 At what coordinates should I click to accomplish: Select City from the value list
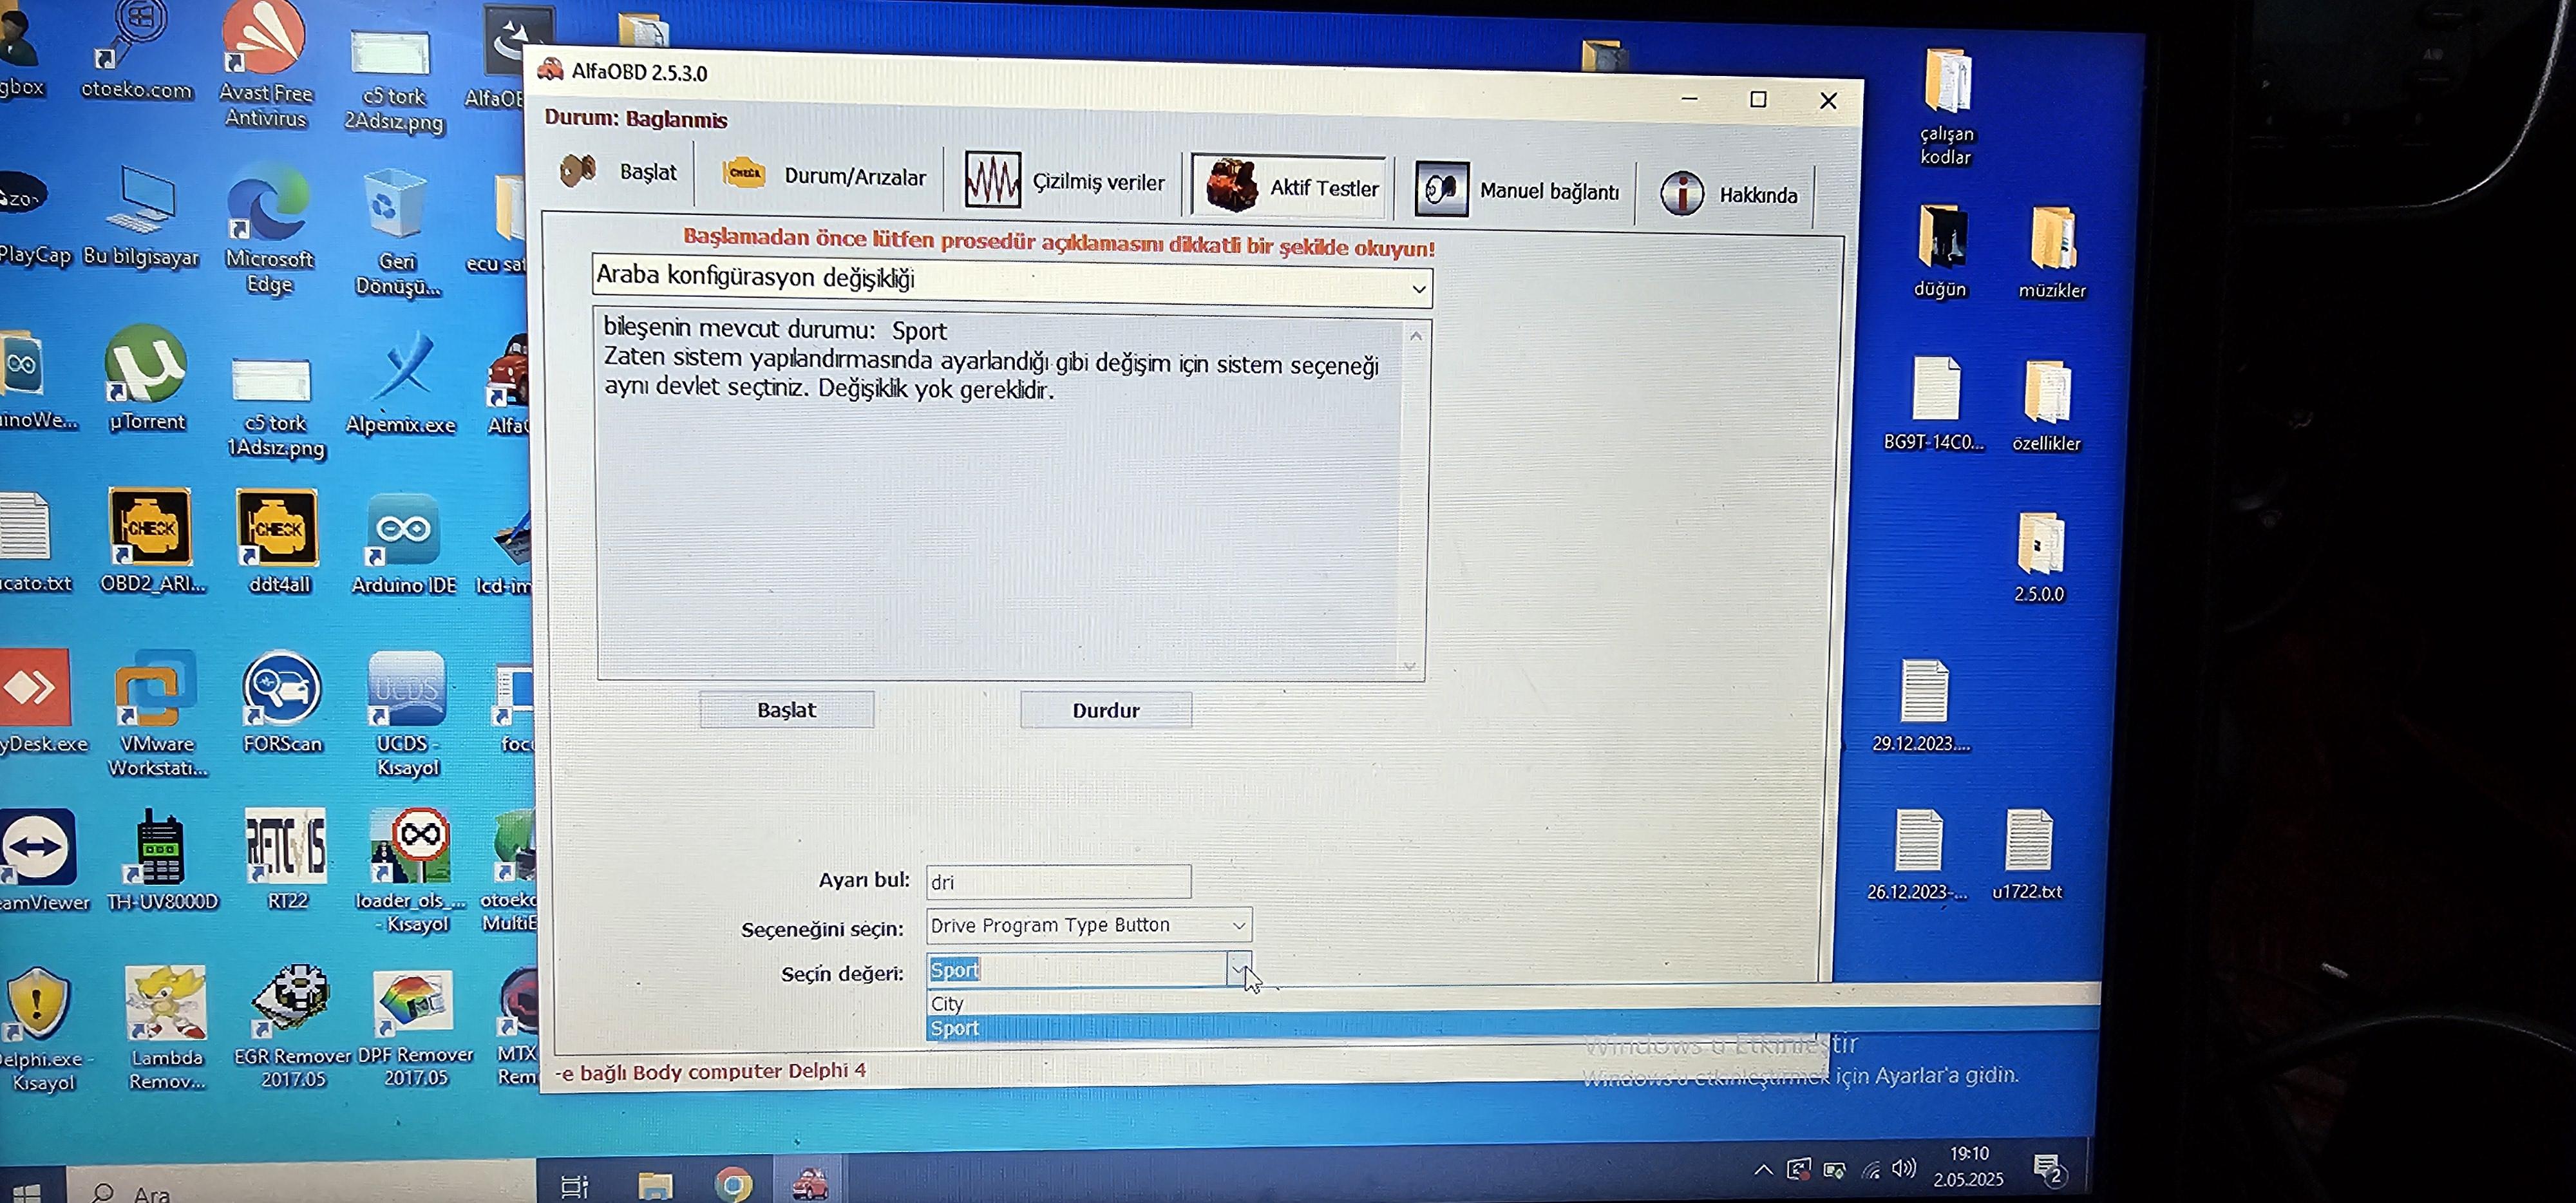(x=947, y=1003)
